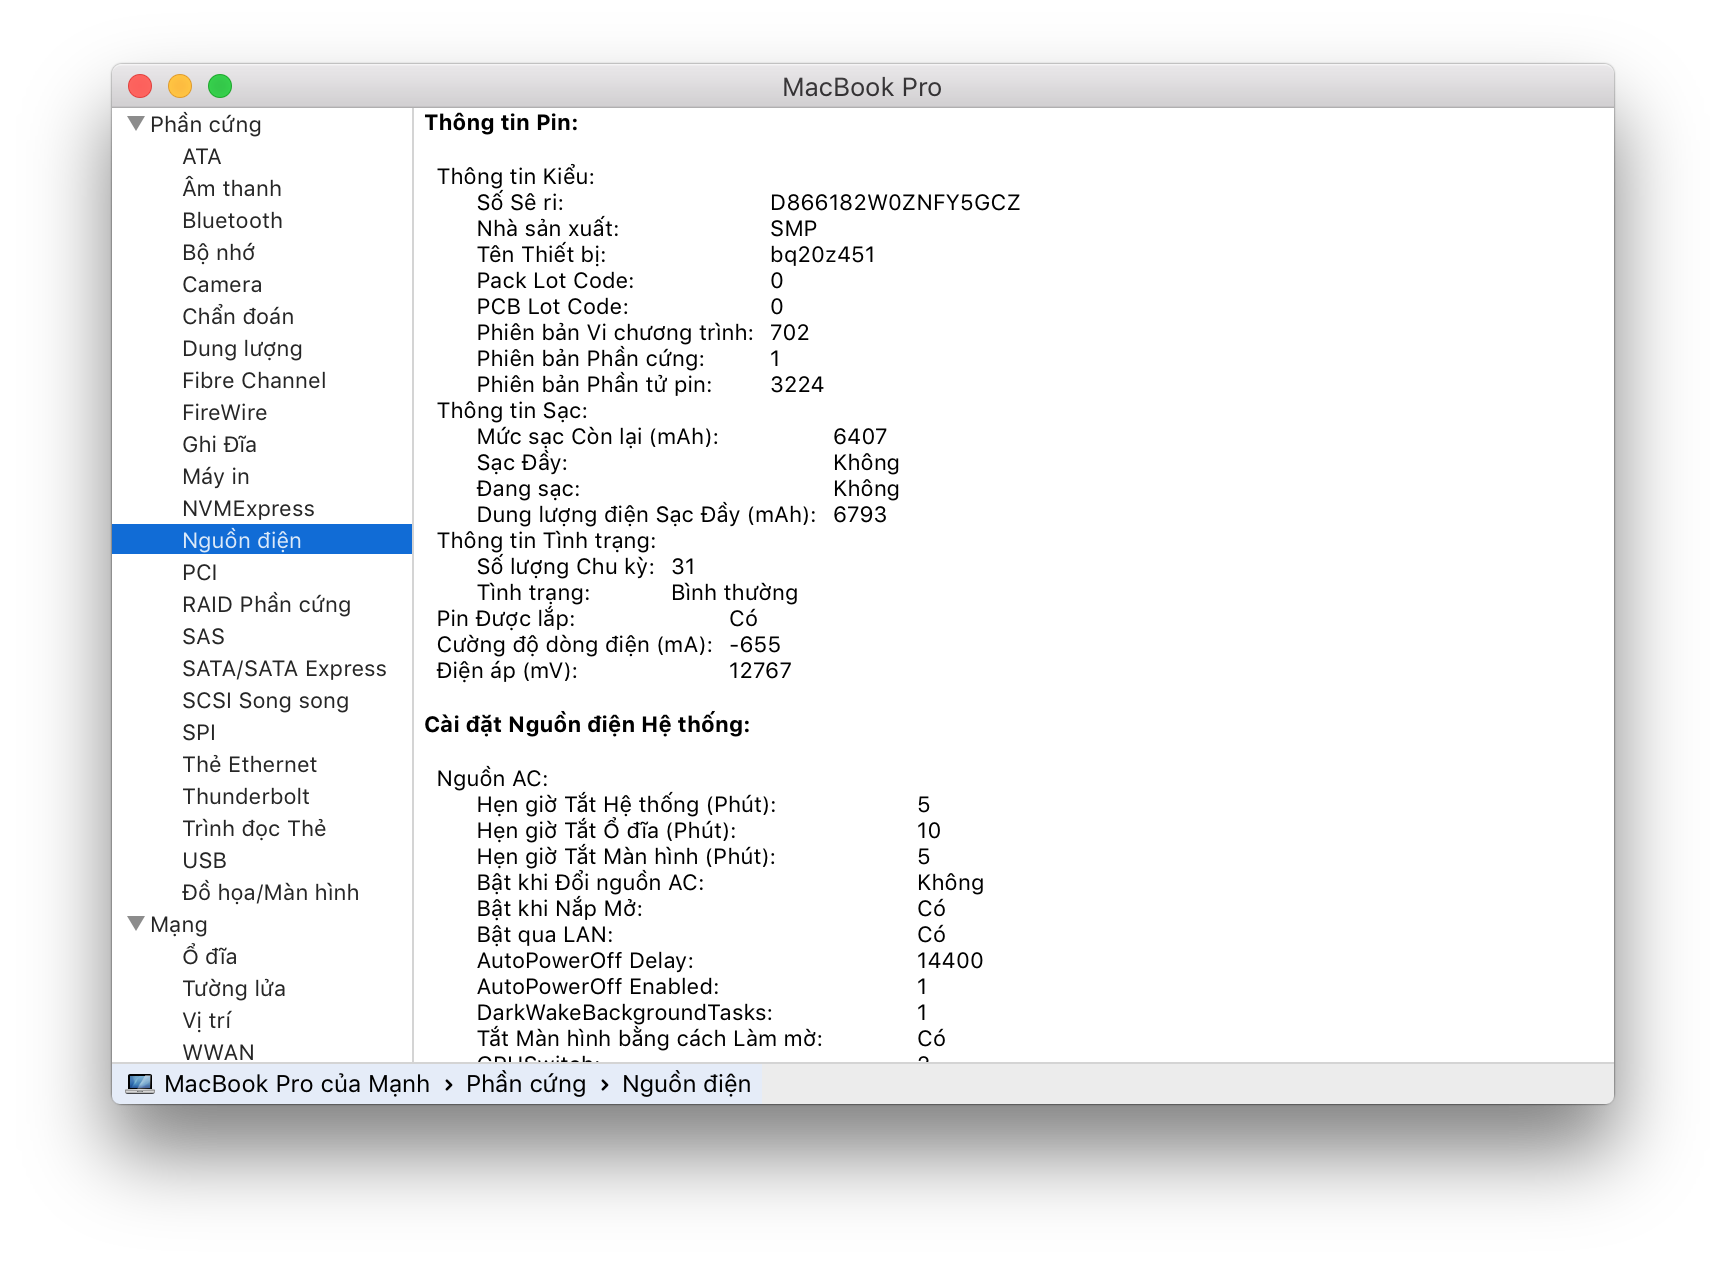Select PCI in the sidebar
The image size is (1726, 1264).
[200, 573]
